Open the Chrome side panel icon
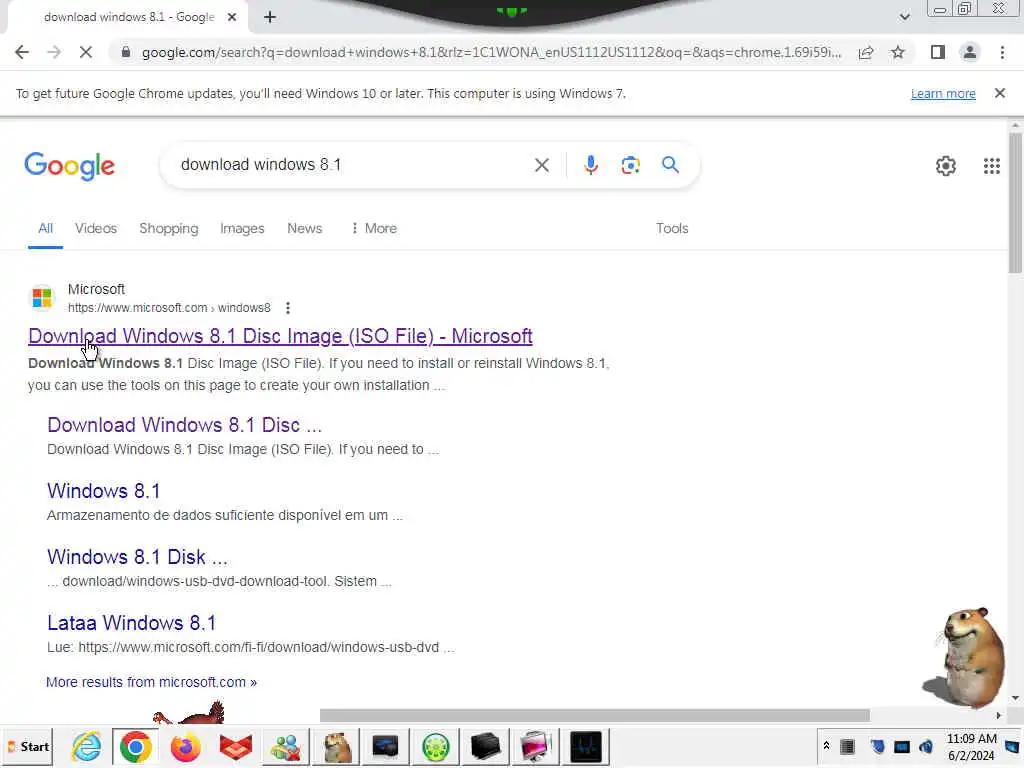The image size is (1024, 768). [x=938, y=52]
